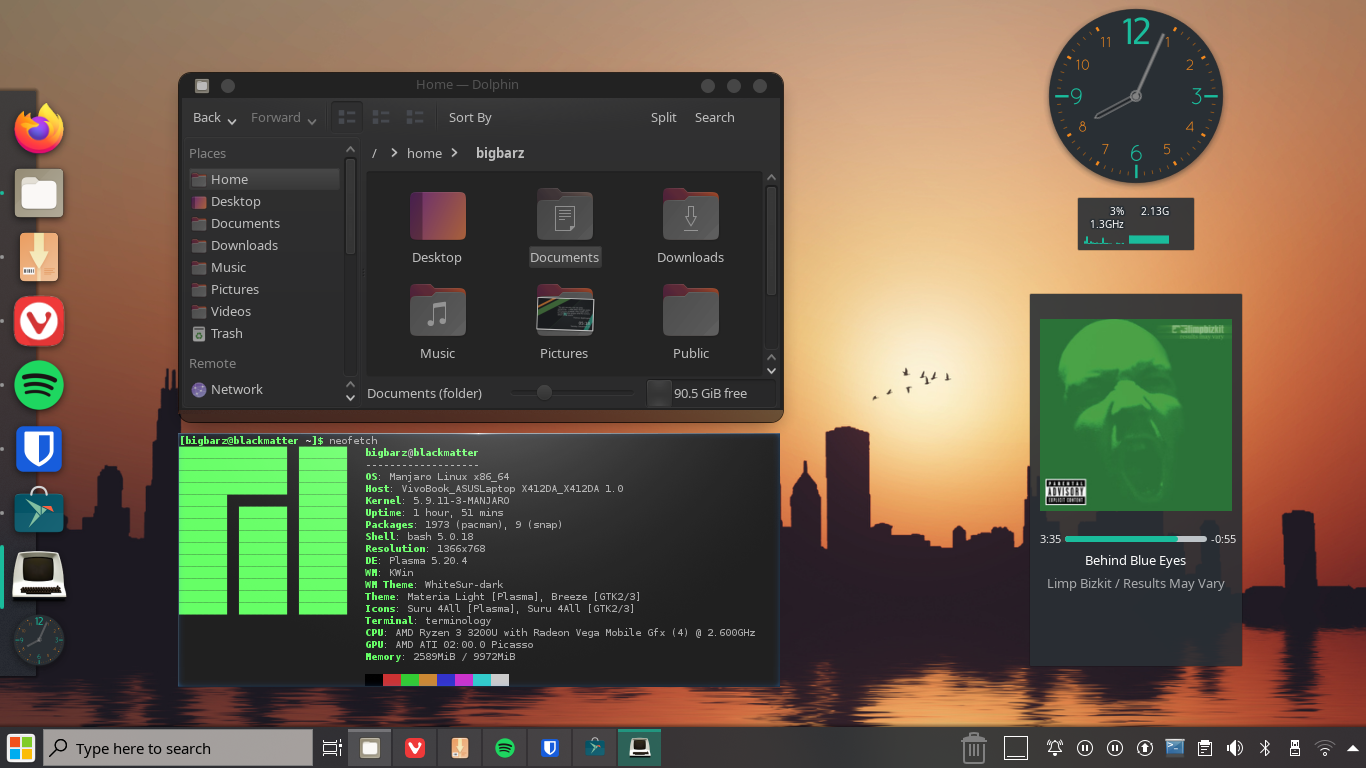Open the notifications bell in system tray
Screen dimensions: 1366x768
1054,748
